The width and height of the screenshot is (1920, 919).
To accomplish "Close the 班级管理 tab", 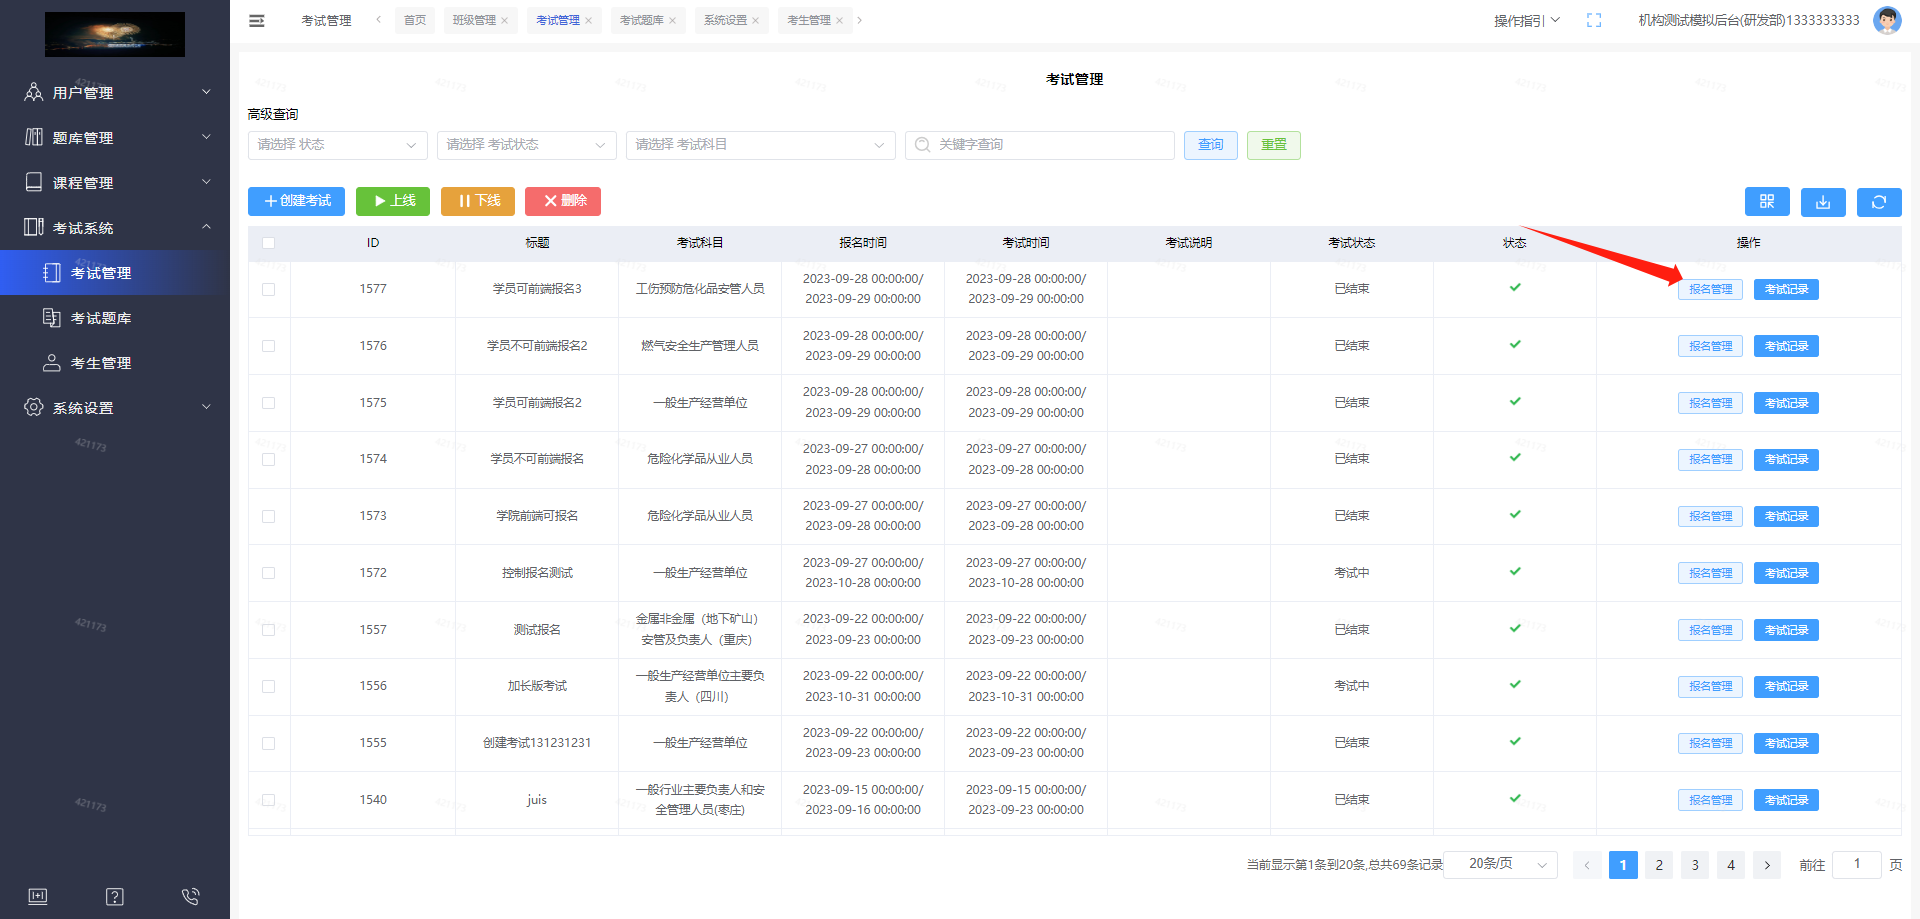I will click(505, 21).
